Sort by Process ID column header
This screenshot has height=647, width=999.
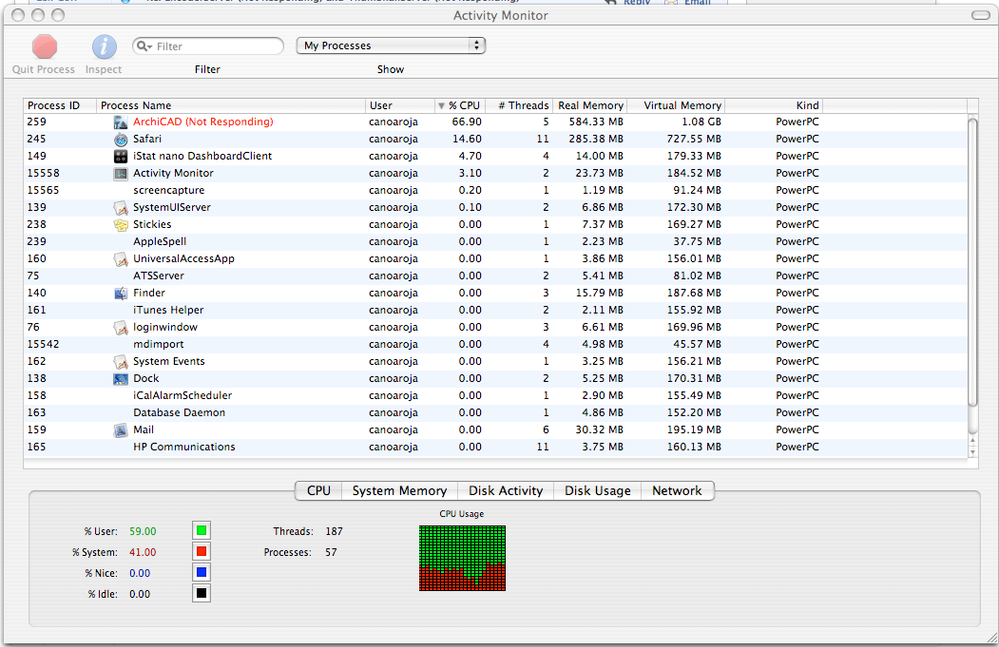60,106
